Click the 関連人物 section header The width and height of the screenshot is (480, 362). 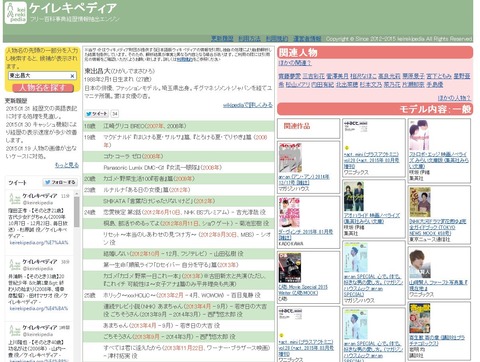[x=375, y=52]
